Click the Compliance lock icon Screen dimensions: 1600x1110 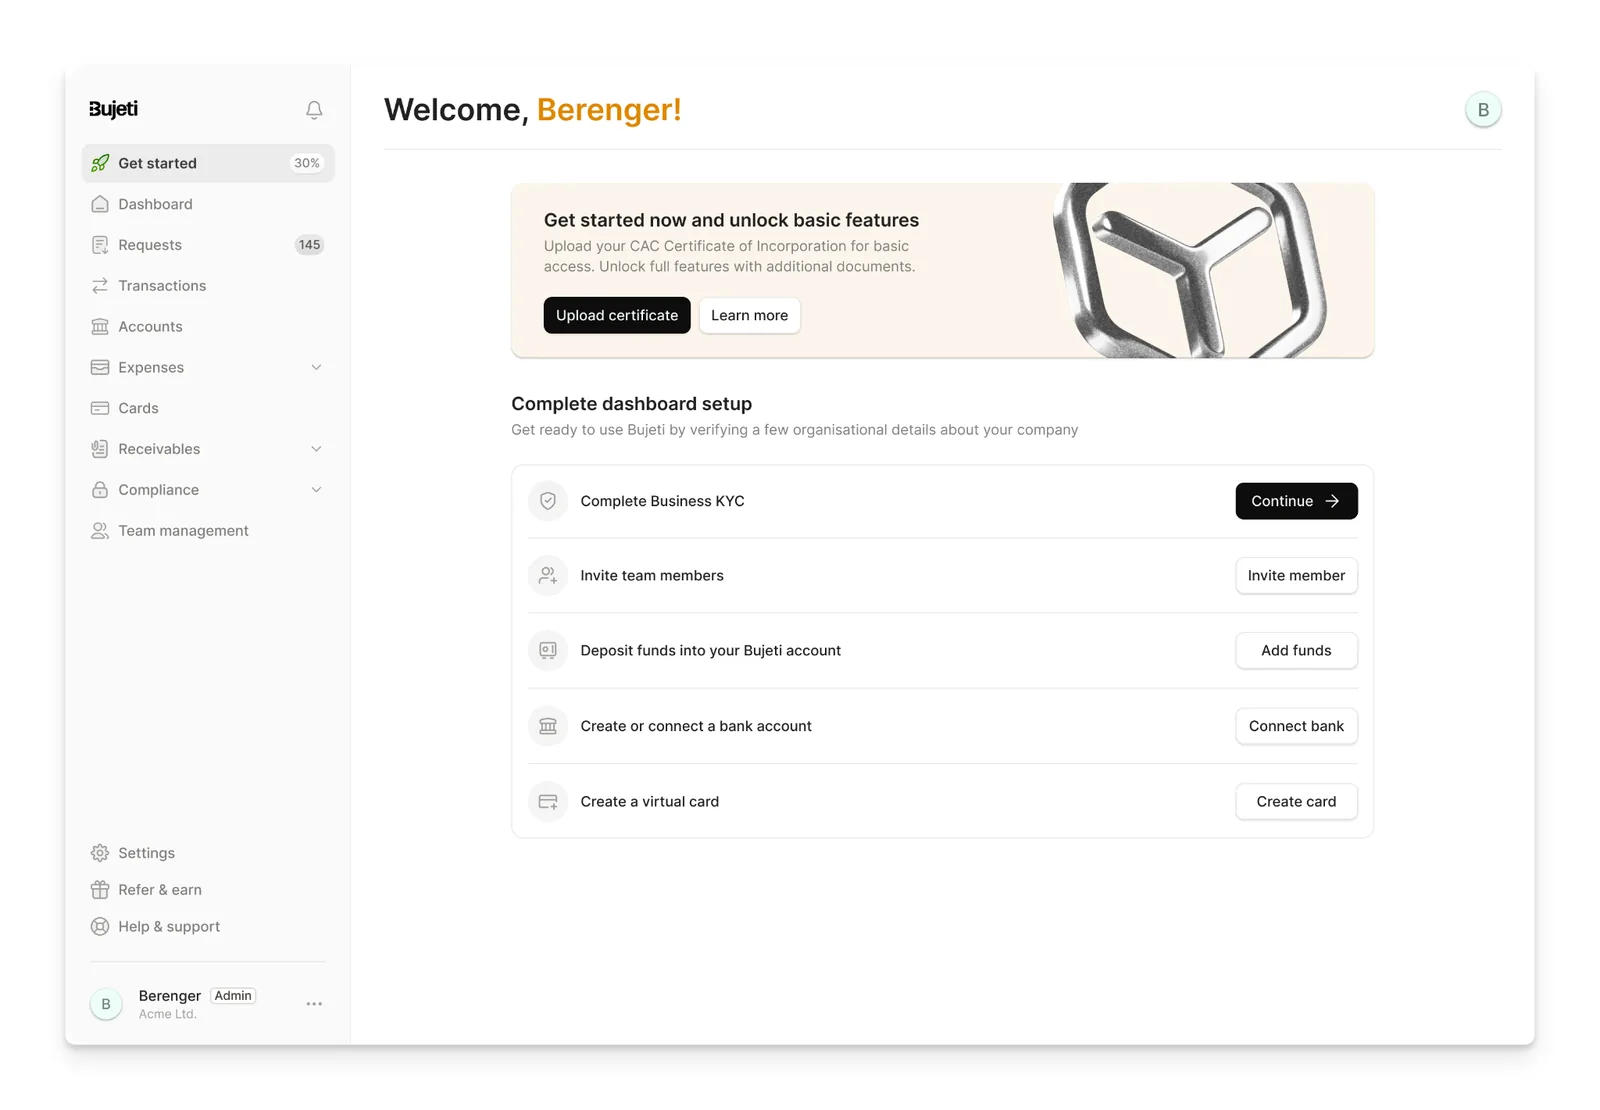(x=100, y=490)
